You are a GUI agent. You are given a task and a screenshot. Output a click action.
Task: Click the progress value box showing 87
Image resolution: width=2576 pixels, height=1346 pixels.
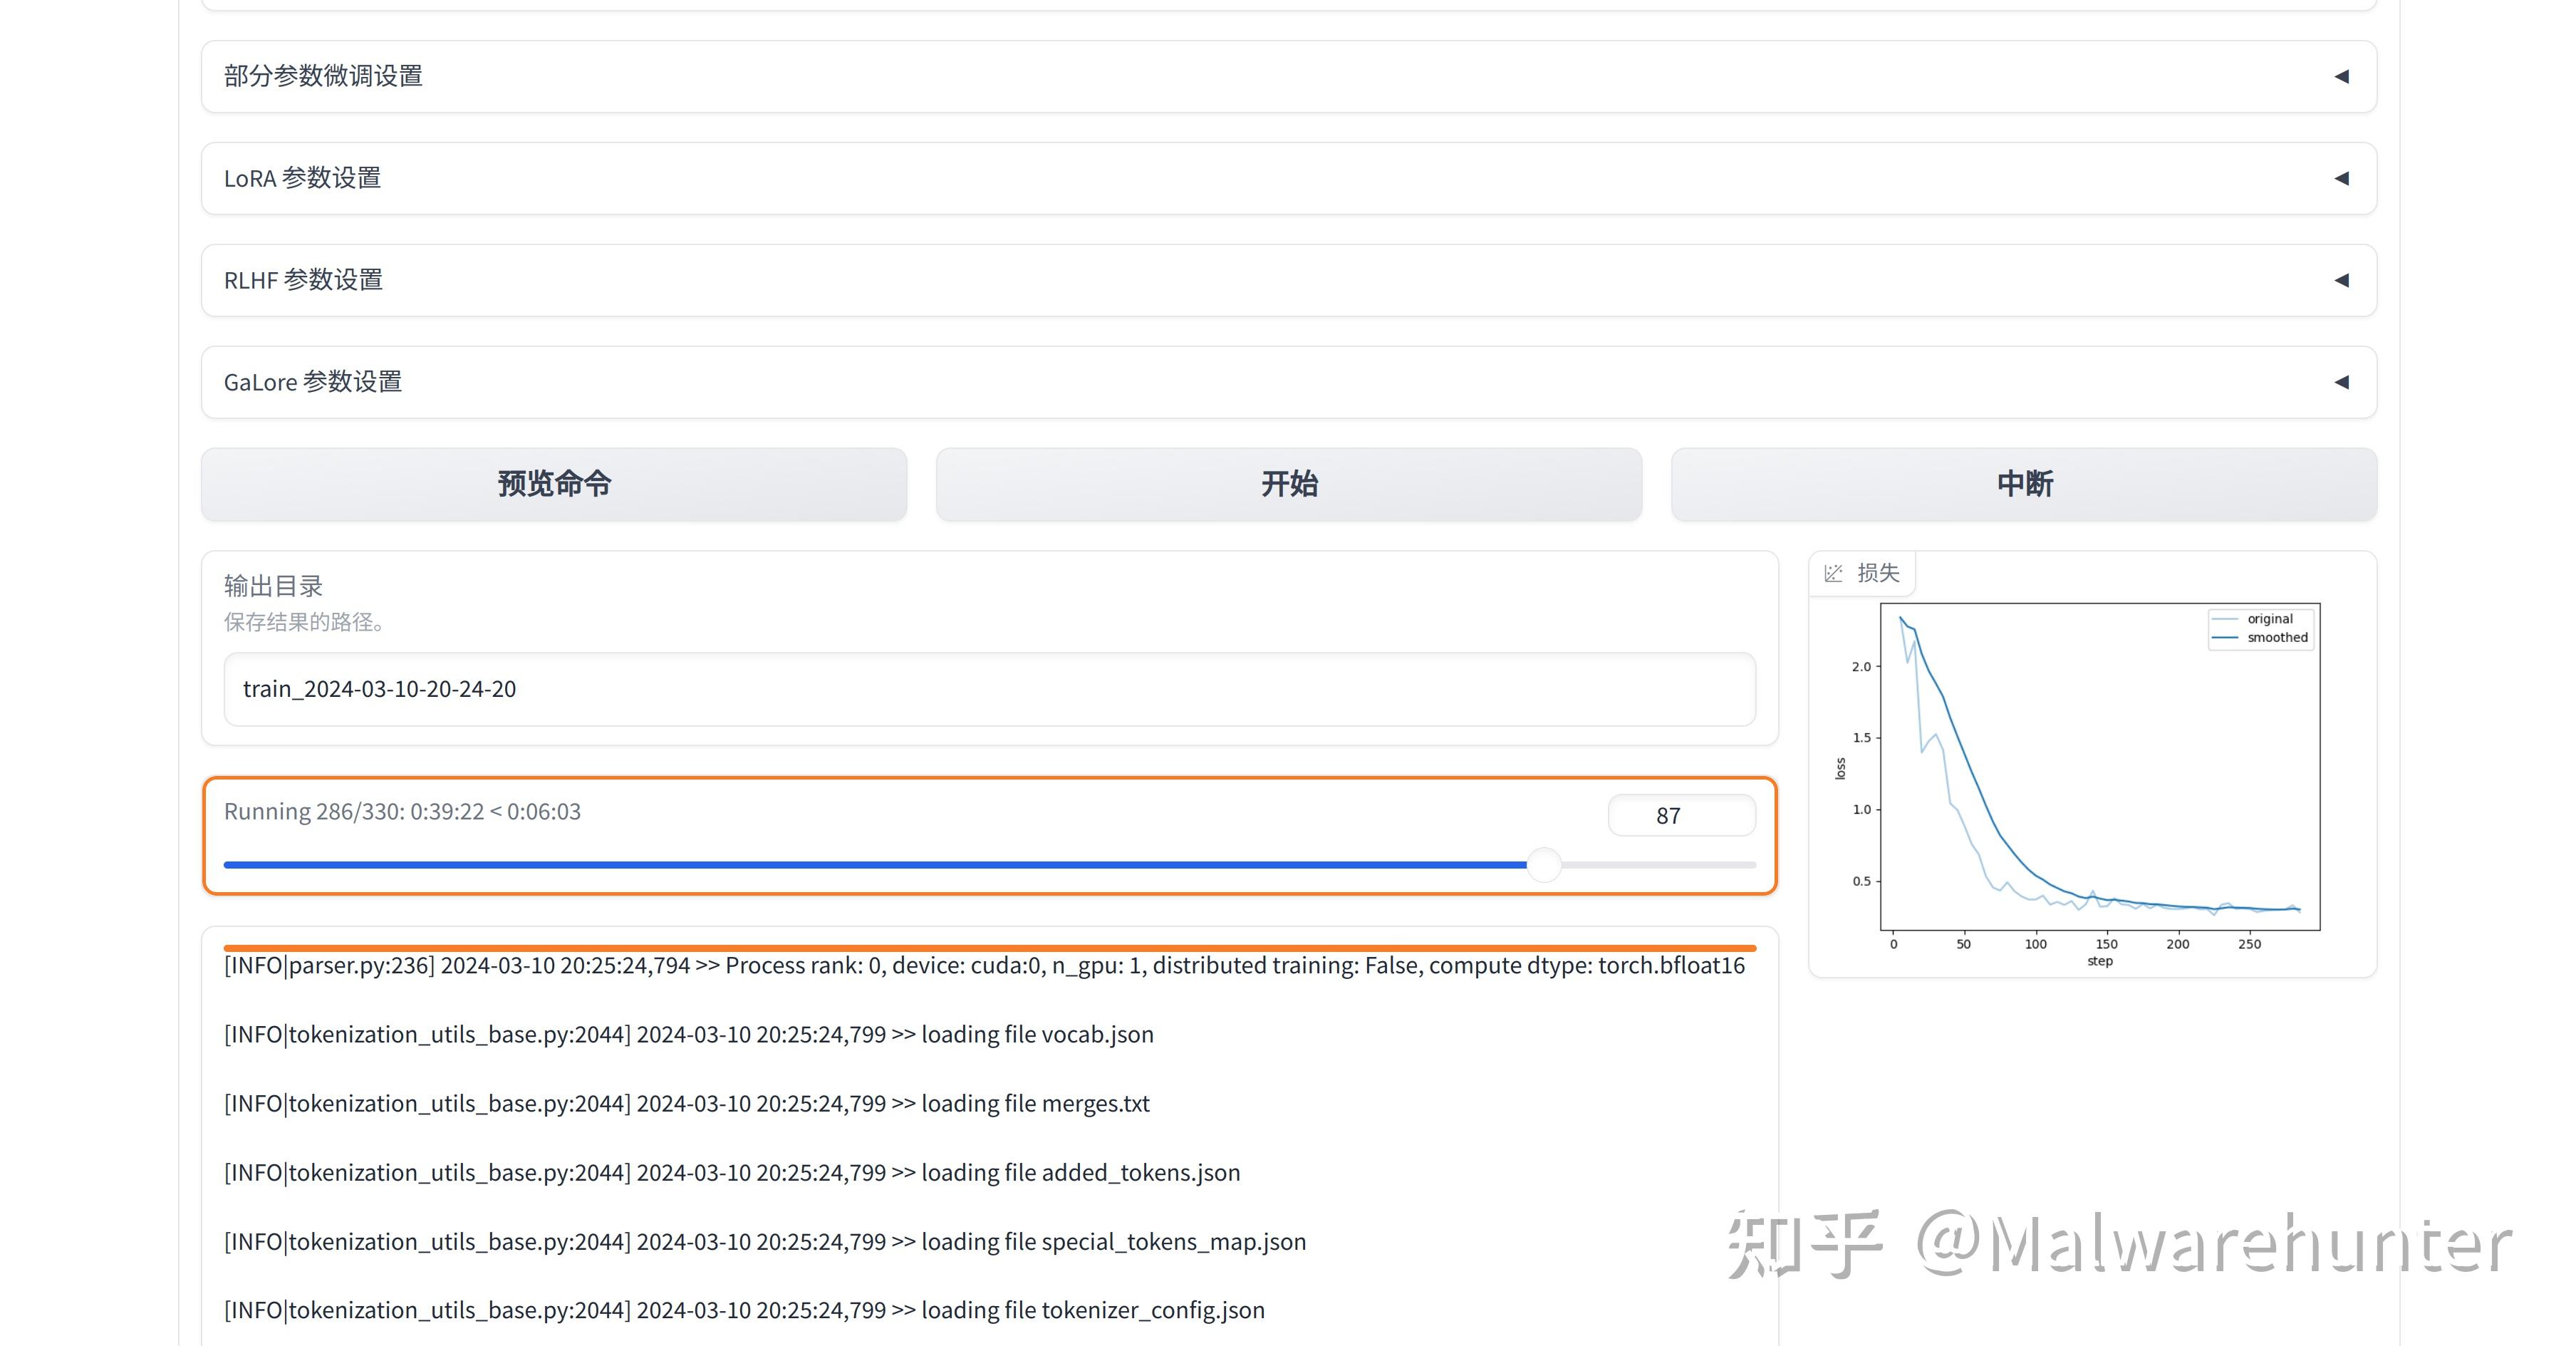click(x=1682, y=815)
